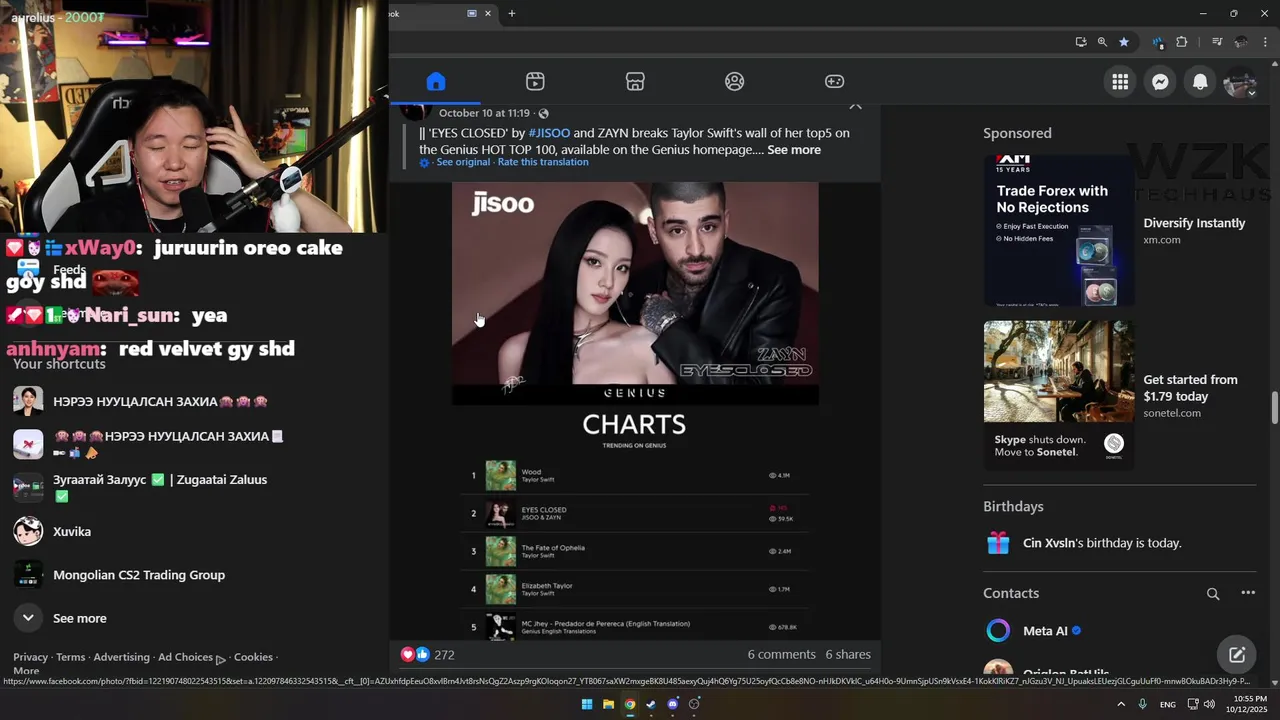The width and height of the screenshot is (1280, 720).
Task: Click the Cookies footer link
Action: pyautogui.click(x=253, y=657)
